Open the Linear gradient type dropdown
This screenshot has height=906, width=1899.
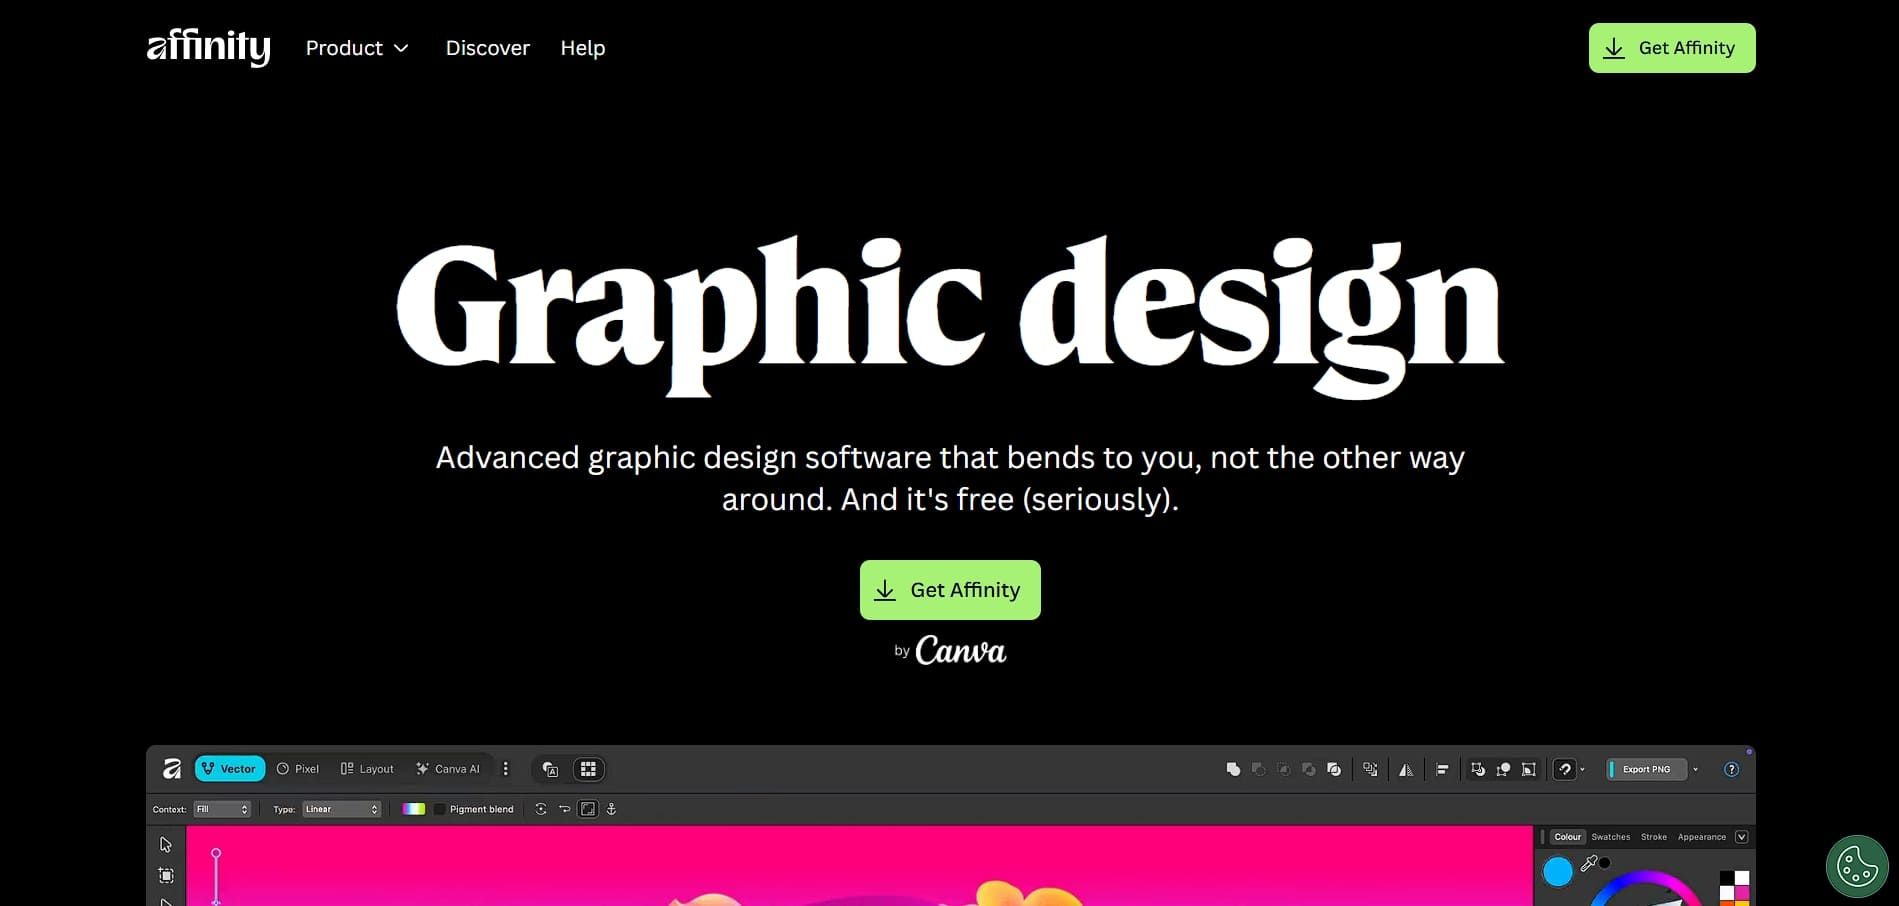340,808
